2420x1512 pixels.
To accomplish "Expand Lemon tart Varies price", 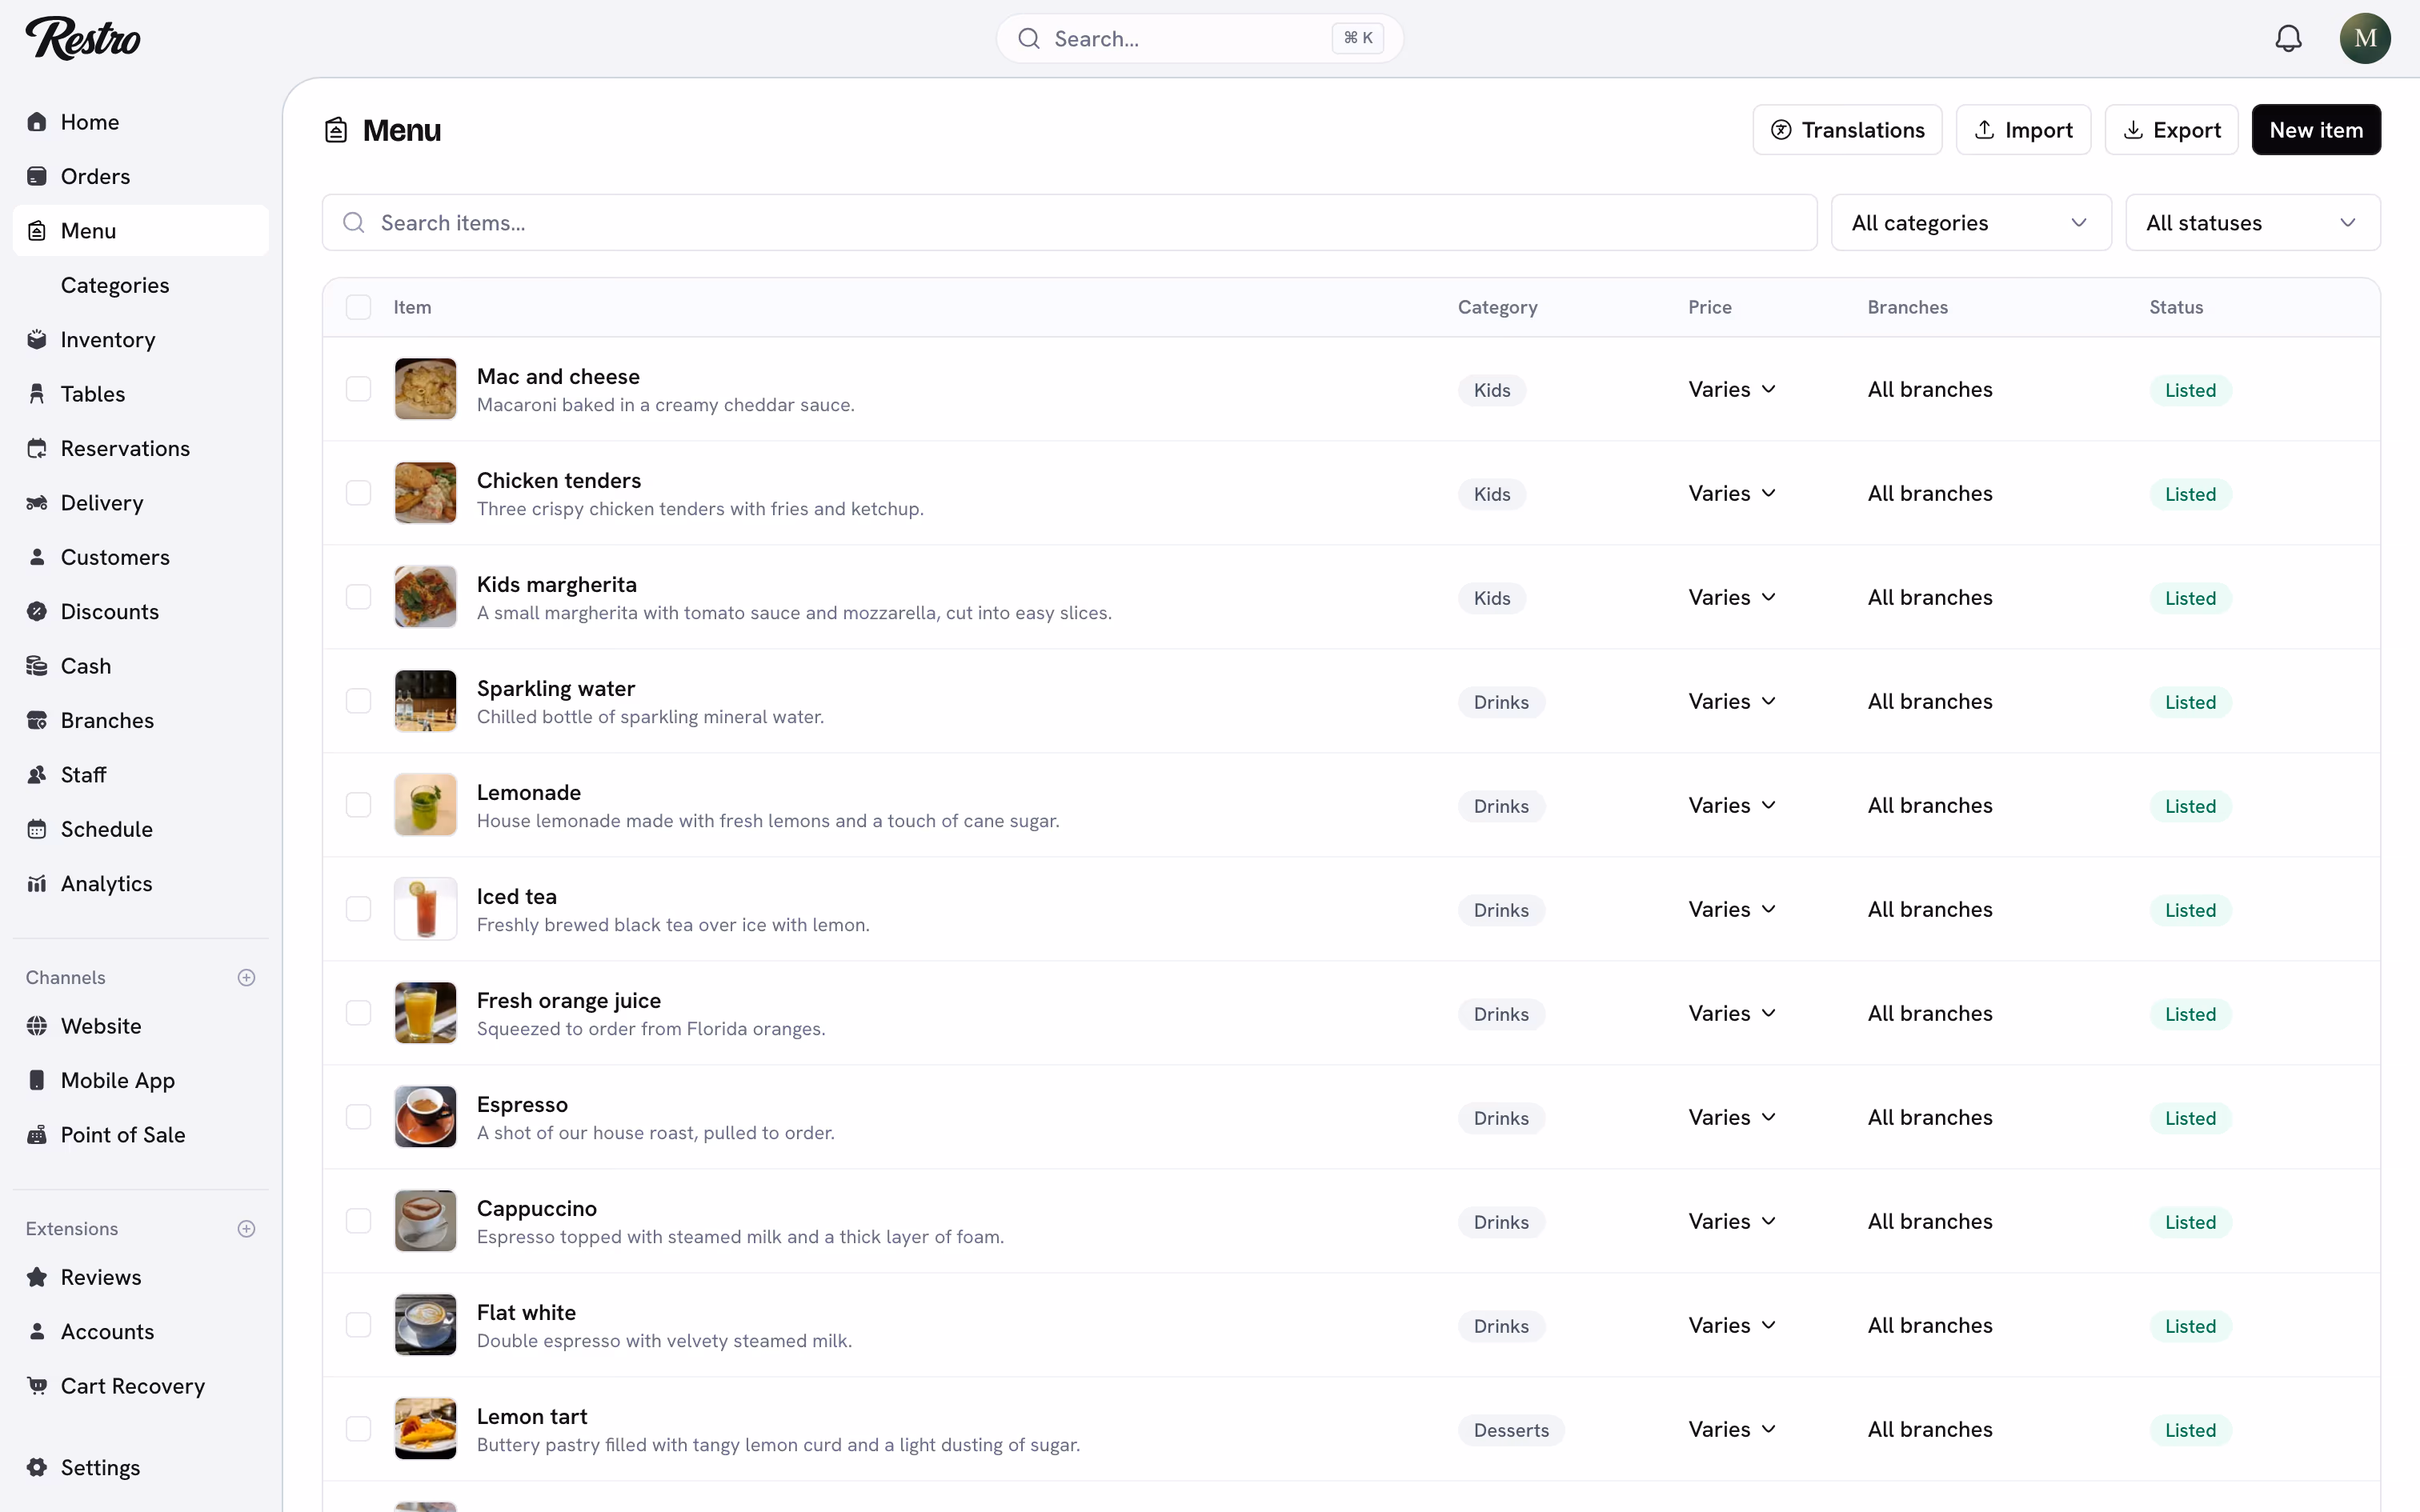I will [x=1732, y=1430].
